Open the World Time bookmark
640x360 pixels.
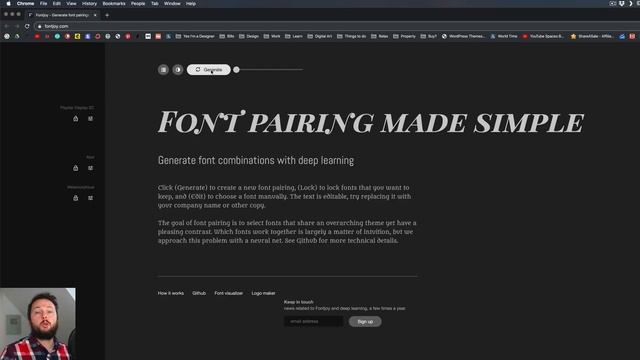coord(504,36)
